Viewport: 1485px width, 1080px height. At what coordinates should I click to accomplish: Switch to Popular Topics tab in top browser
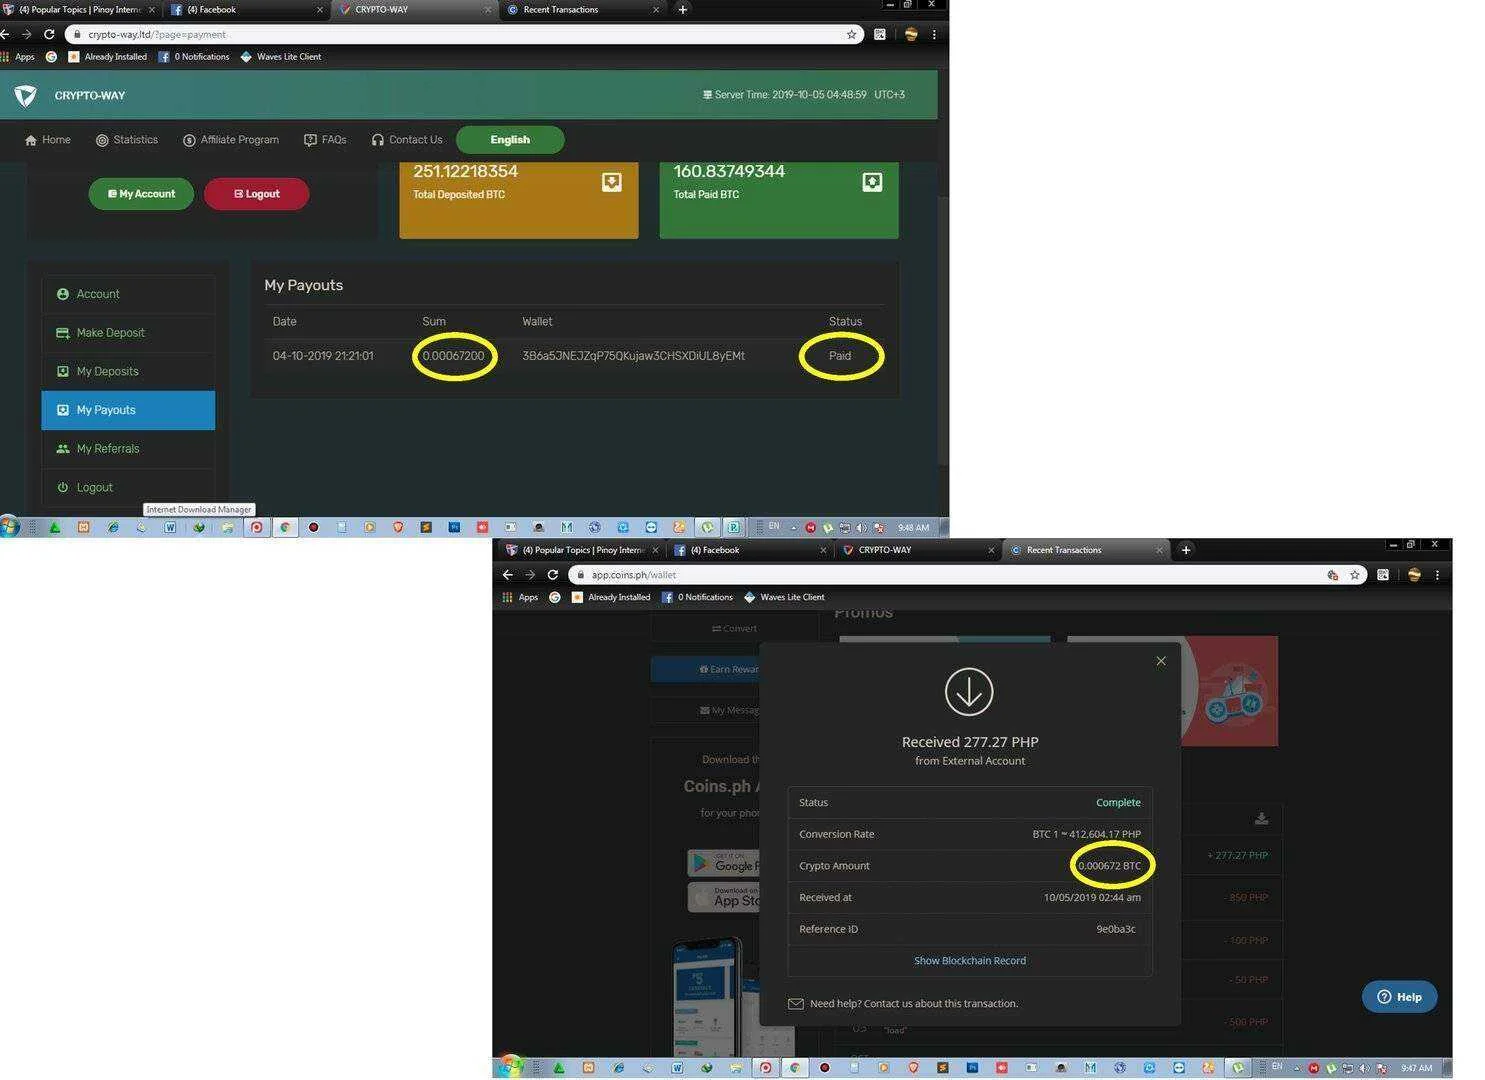pos(78,9)
